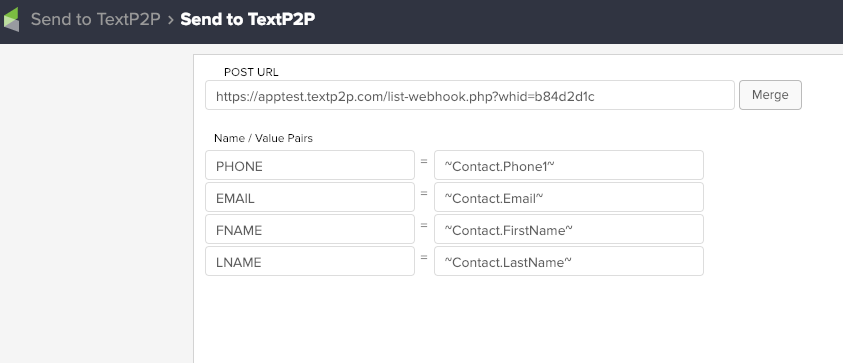The width and height of the screenshot is (843, 363).
Task: Edit the ~Contact.FirstName~ value field
Action: pos(569,229)
